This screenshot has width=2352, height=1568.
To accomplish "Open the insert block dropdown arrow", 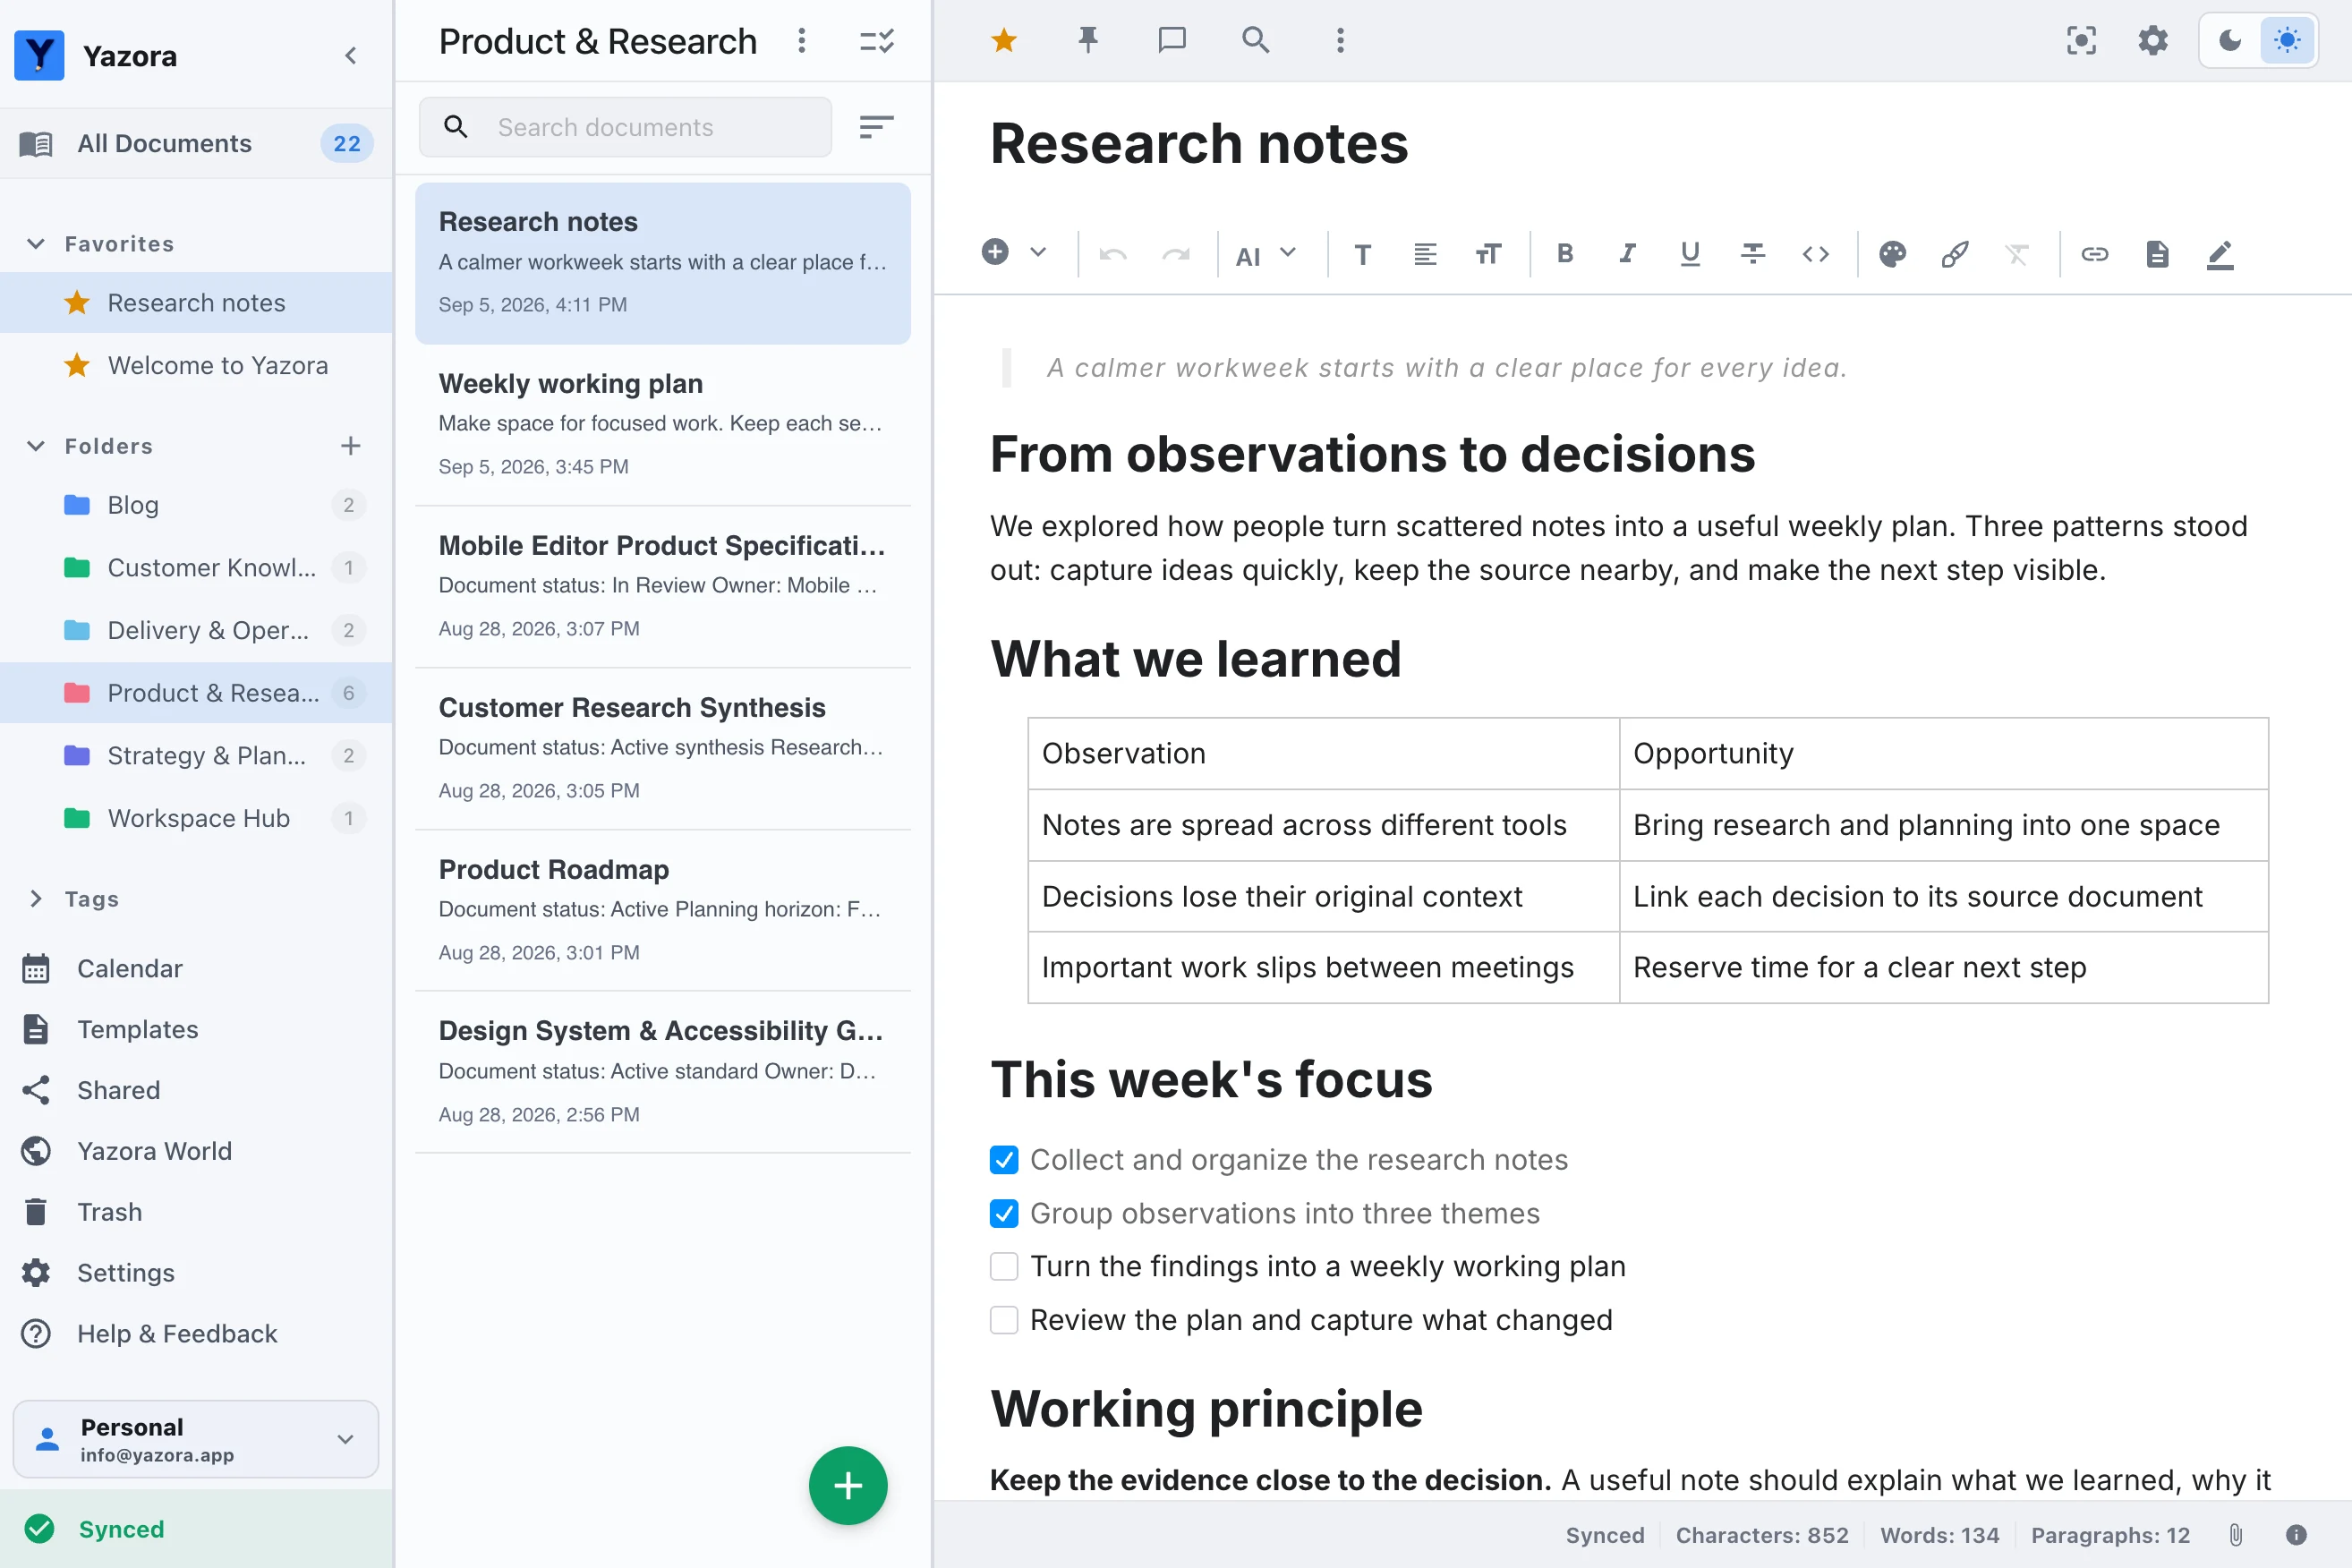I will [1038, 252].
